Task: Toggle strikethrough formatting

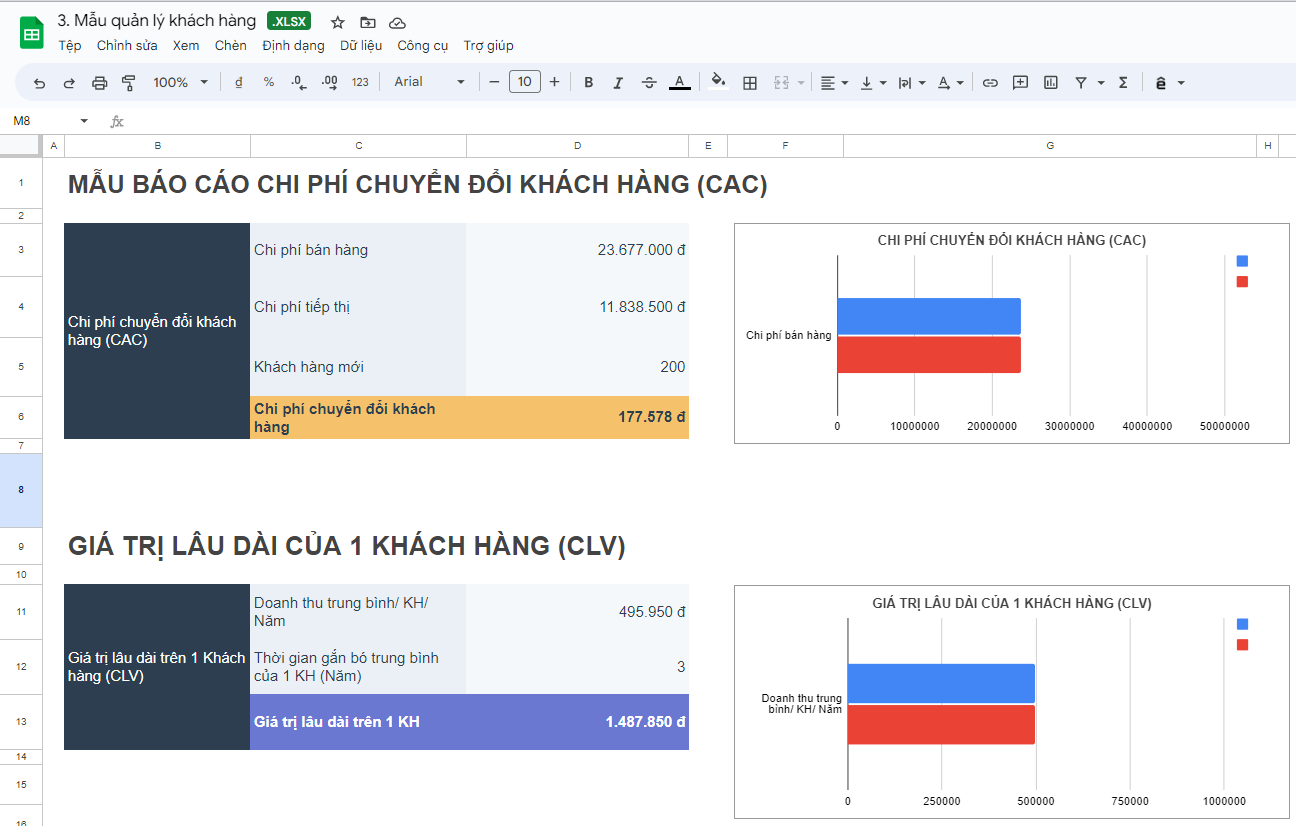Action: pyautogui.click(x=649, y=82)
